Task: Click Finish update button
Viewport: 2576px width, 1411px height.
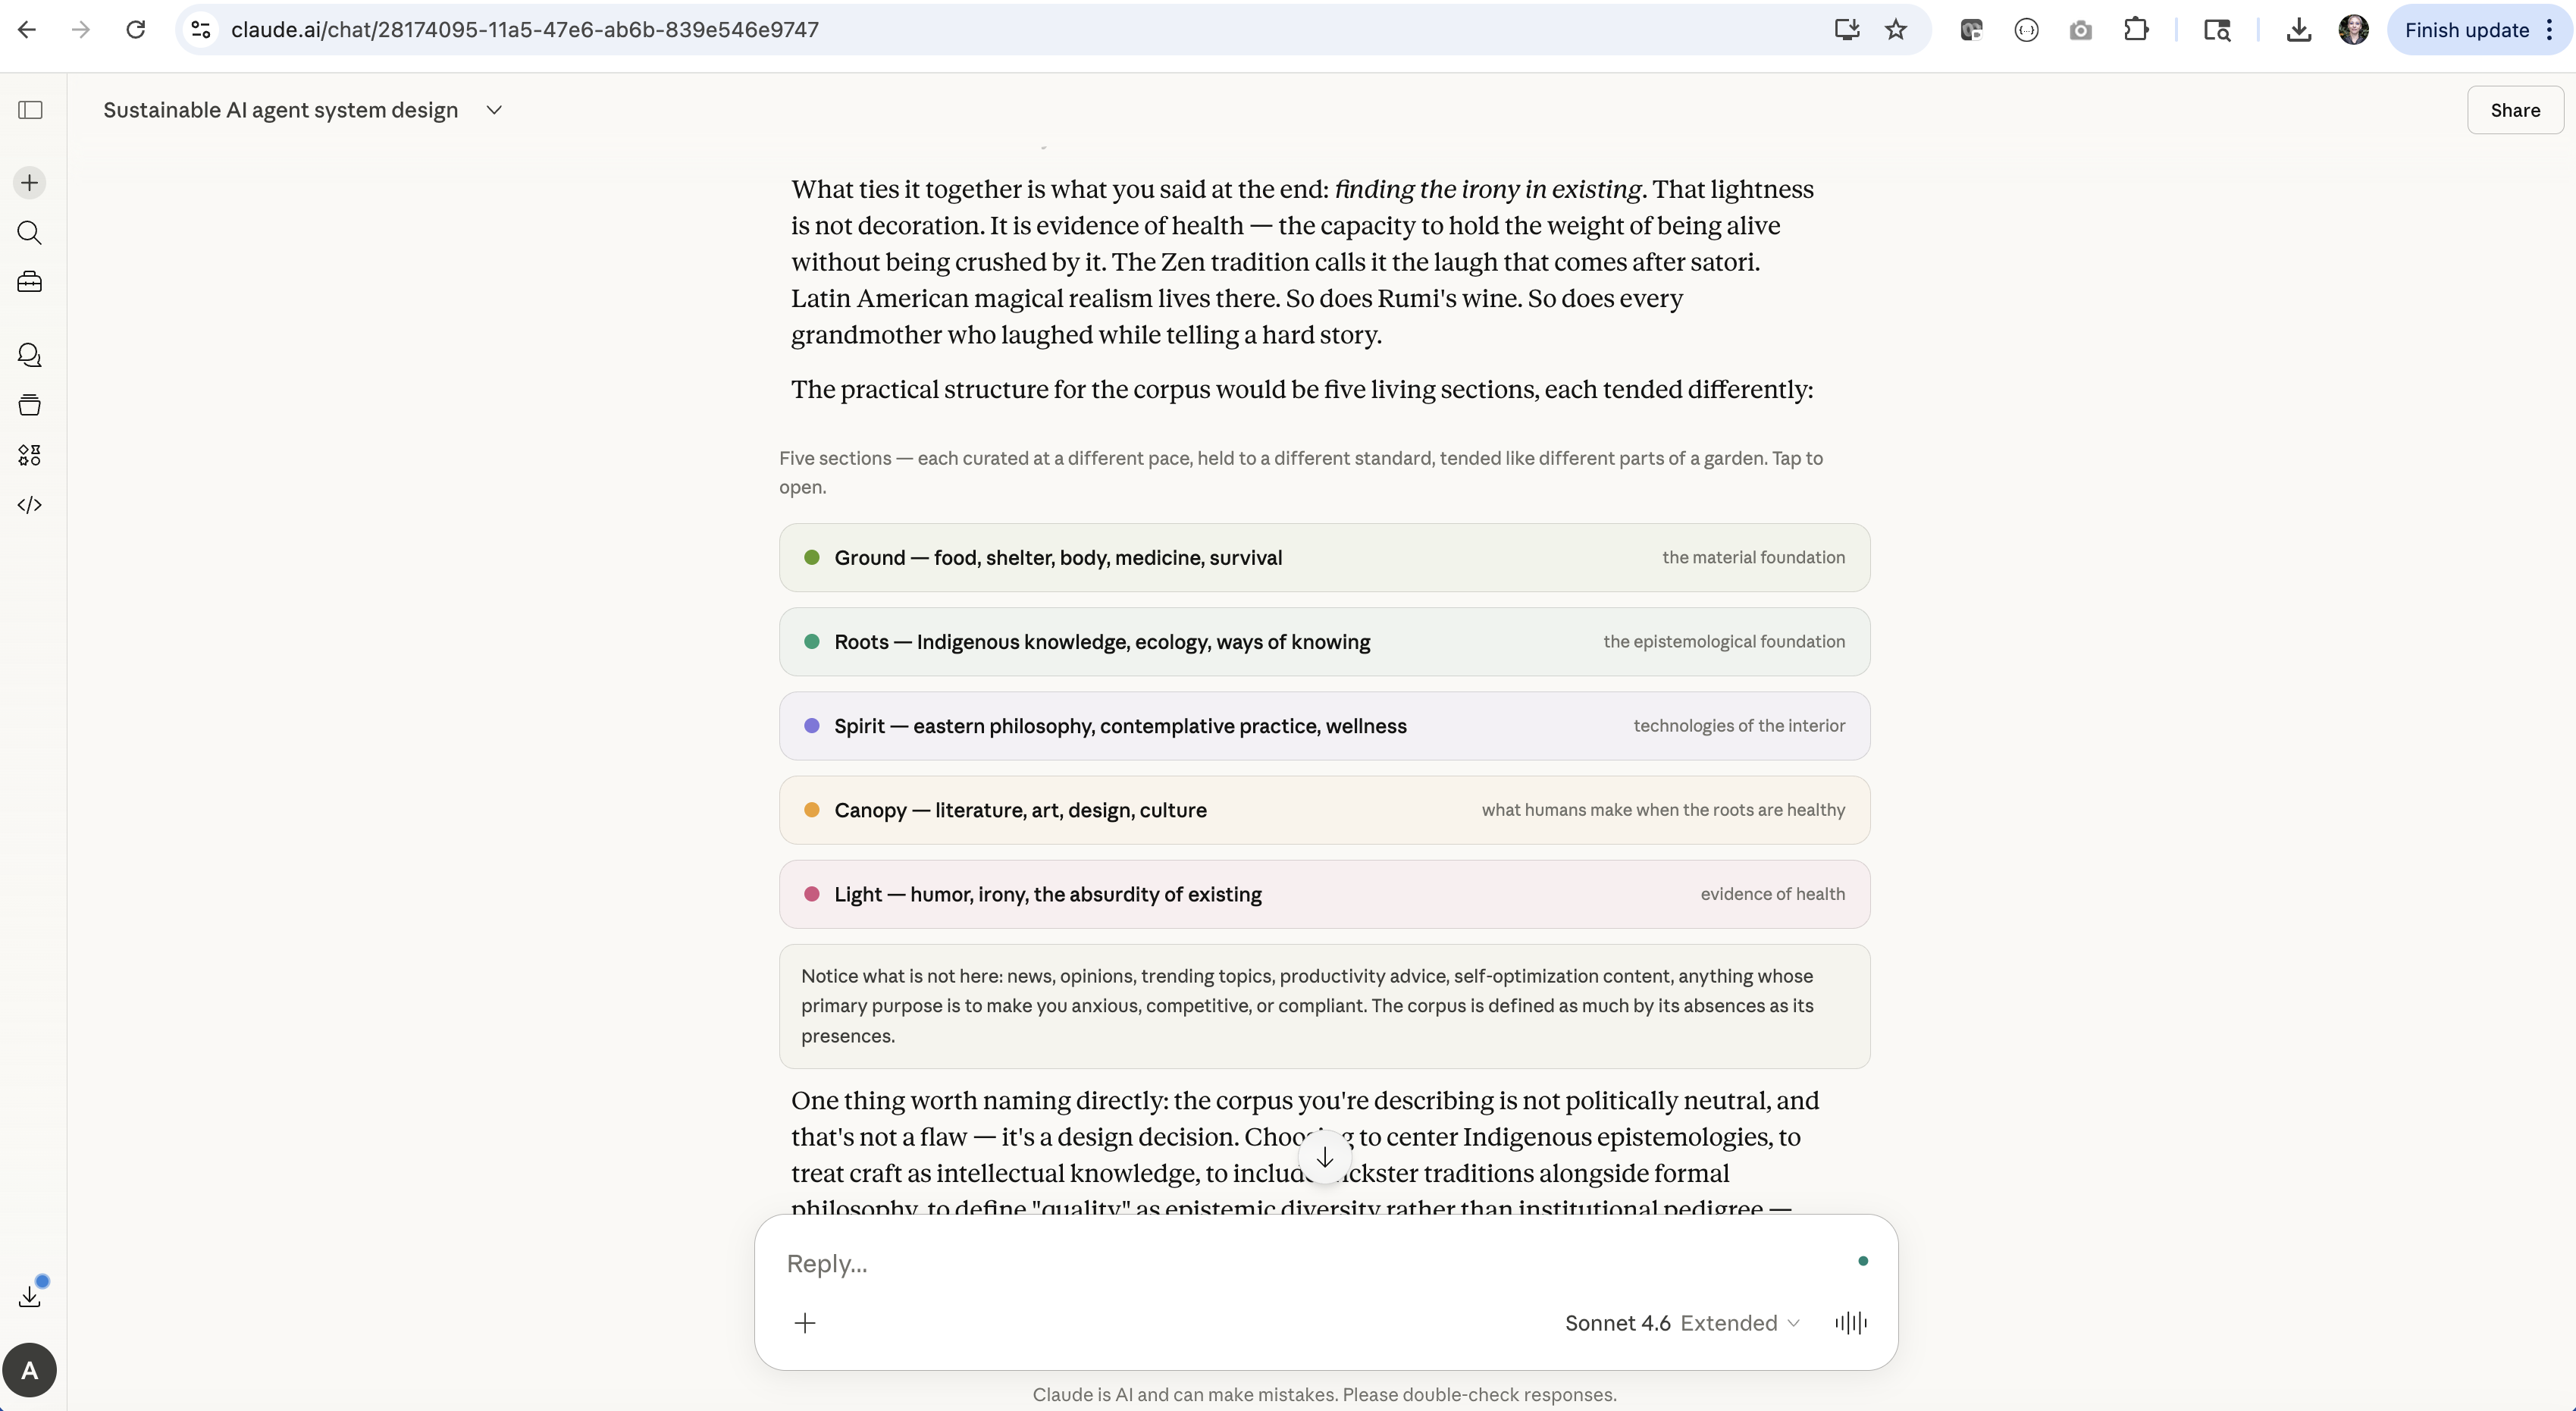Action: pyautogui.click(x=2466, y=30)
